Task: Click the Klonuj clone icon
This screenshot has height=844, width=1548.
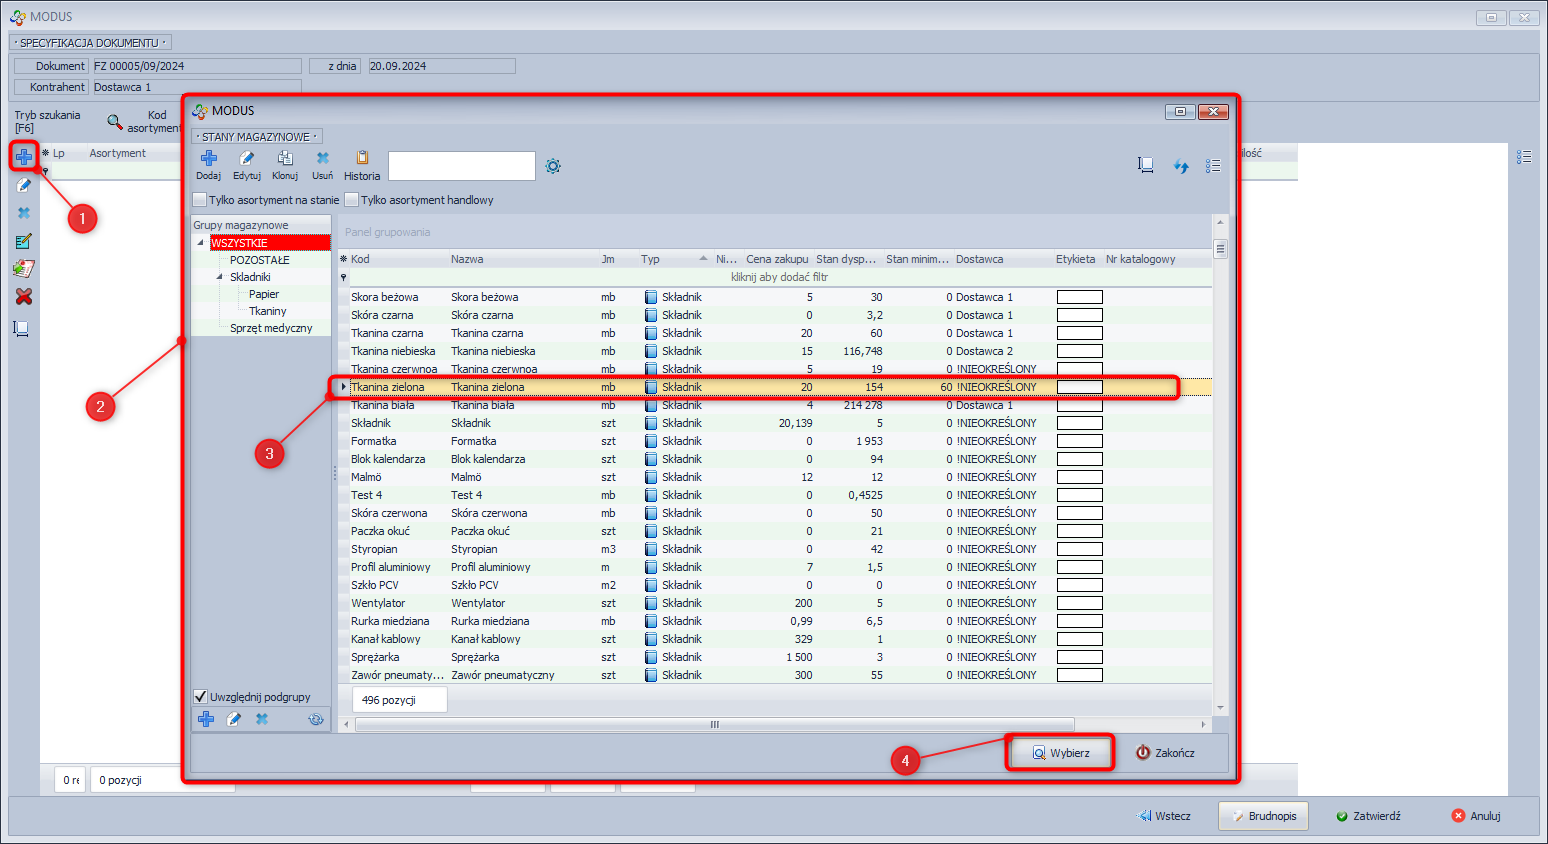Action: (285, 159)
